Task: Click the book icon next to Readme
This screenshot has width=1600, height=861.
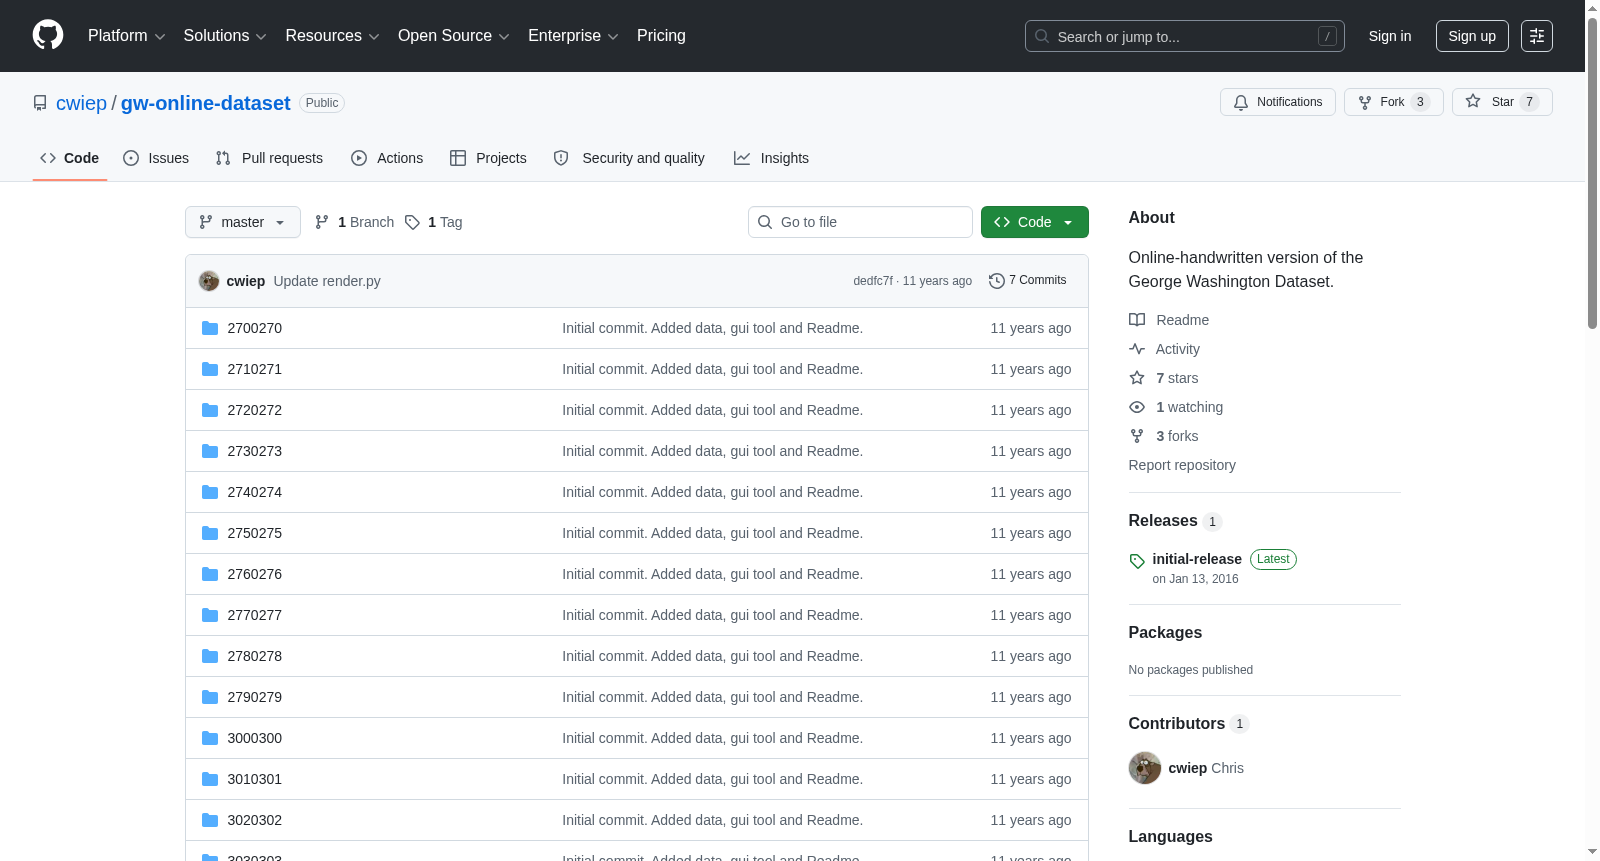Action: tap(1137, 320)
